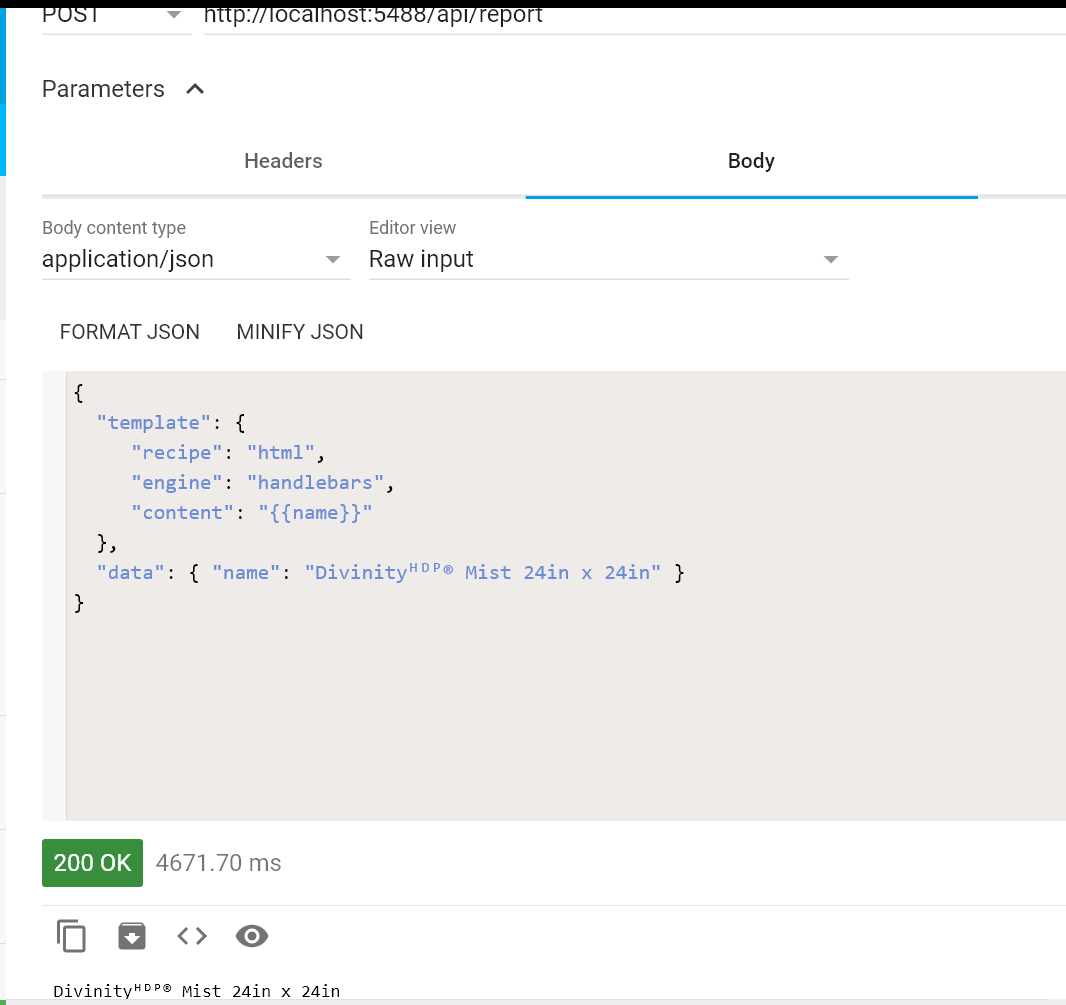Screen dimensions: 1066x1005
Task: Click the Parameters heading label
Action: 103,89
